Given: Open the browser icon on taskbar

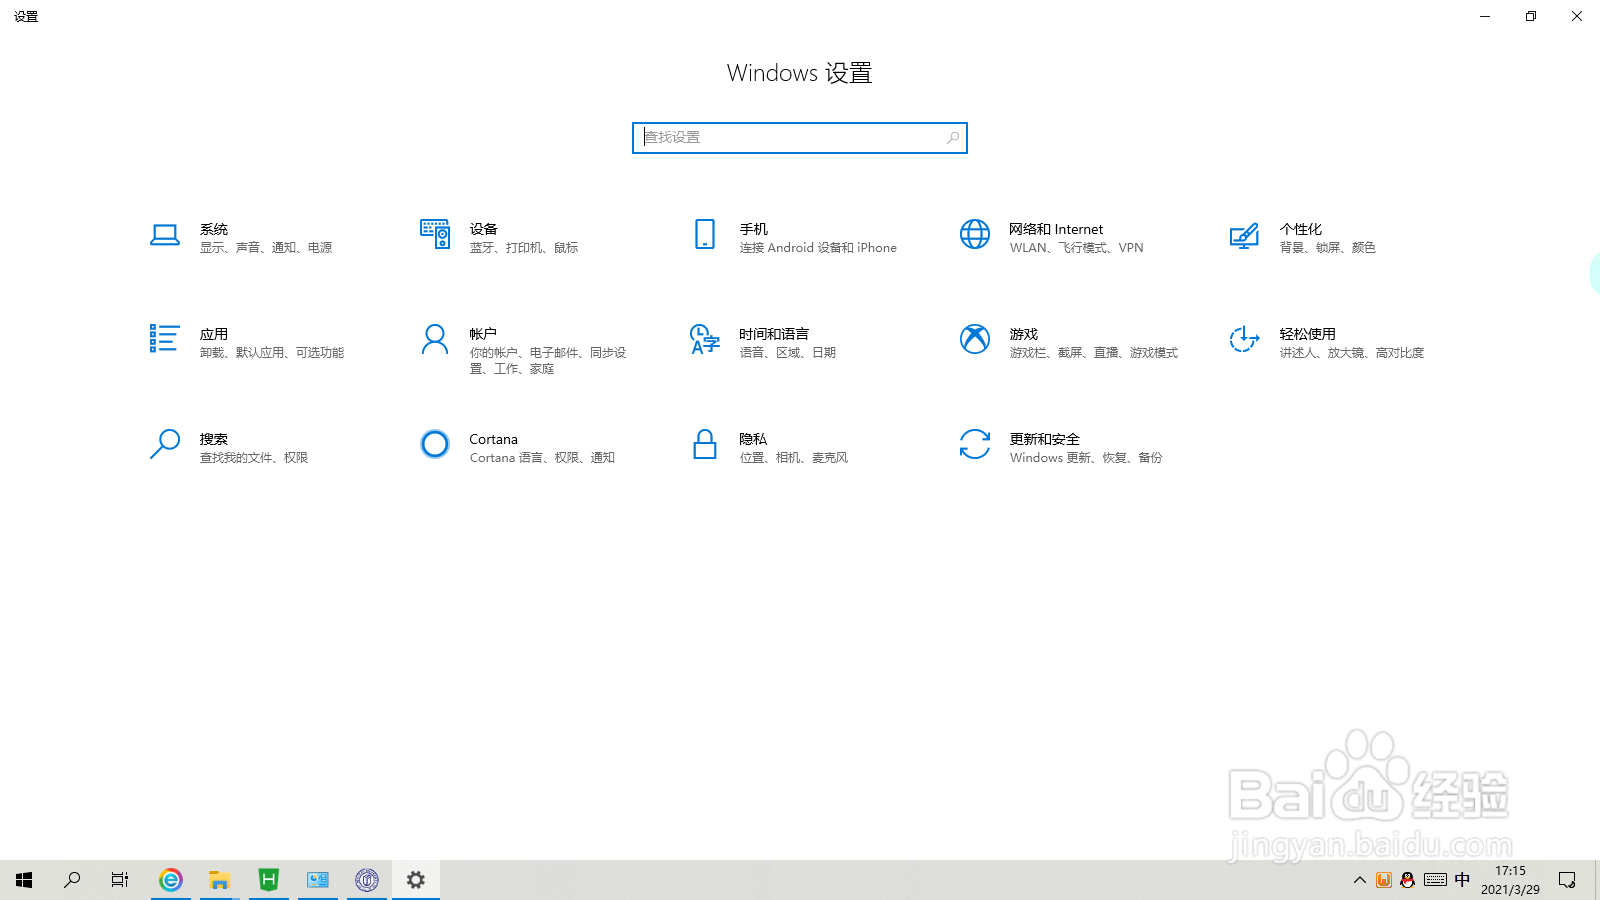Looking at the screenshot, I should click(171, 880).
